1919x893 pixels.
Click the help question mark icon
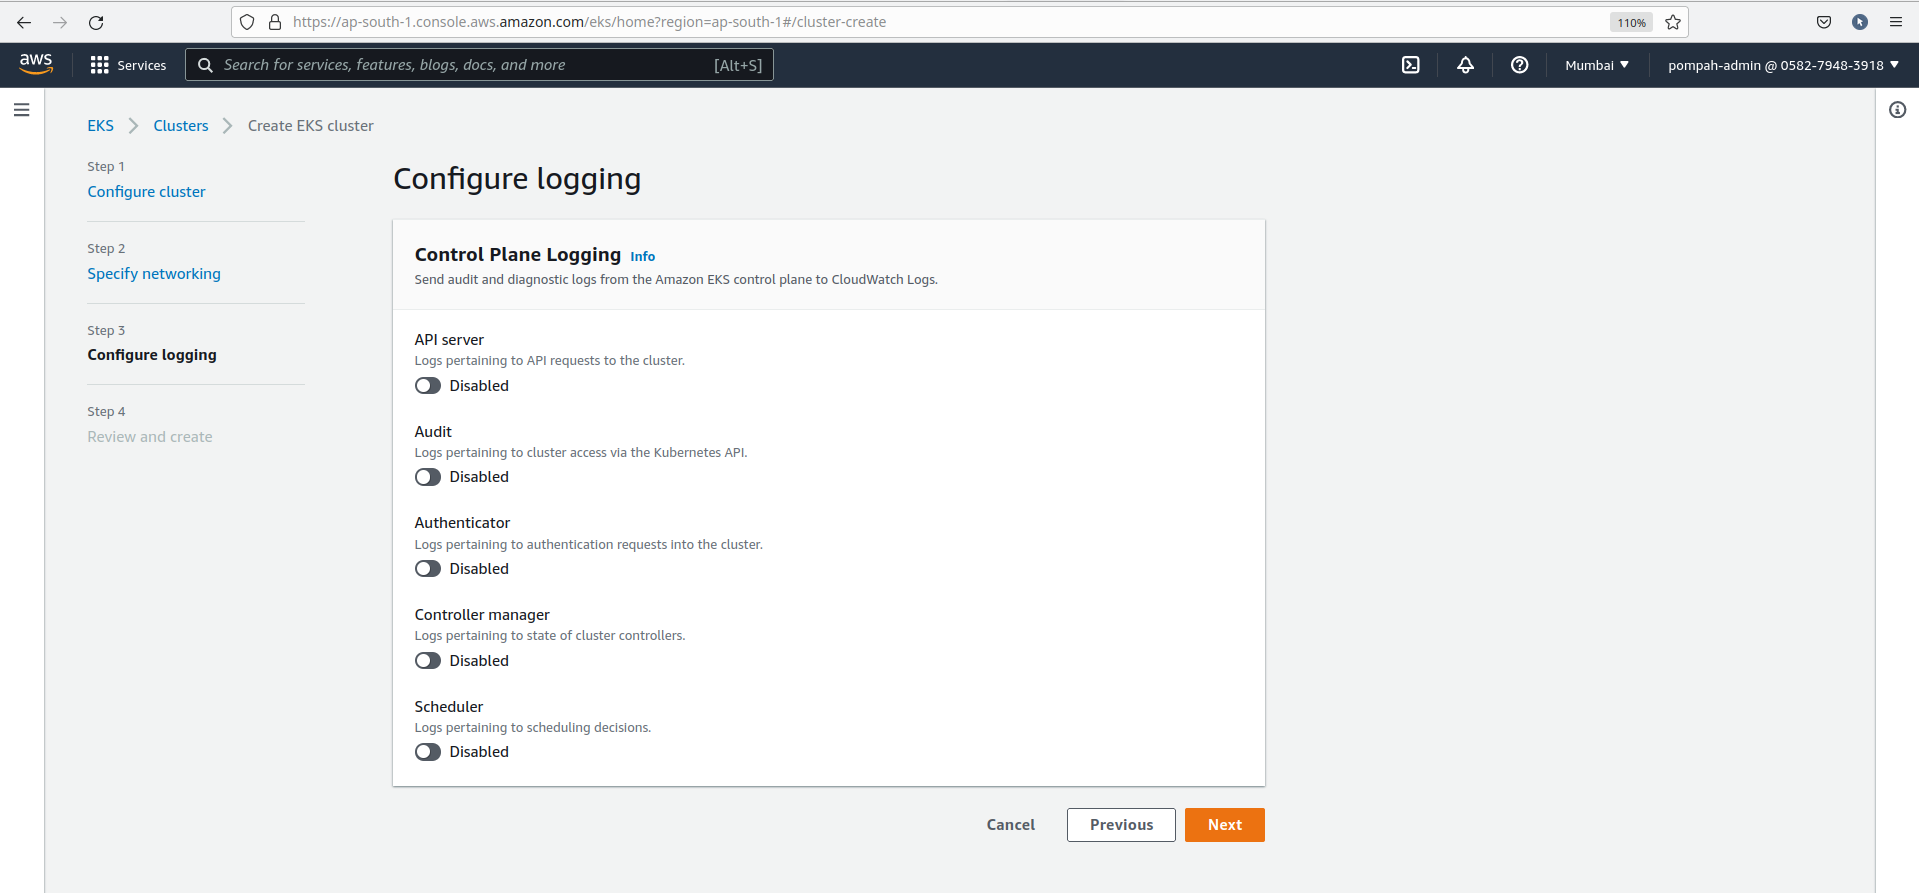tap(1519, 65)
